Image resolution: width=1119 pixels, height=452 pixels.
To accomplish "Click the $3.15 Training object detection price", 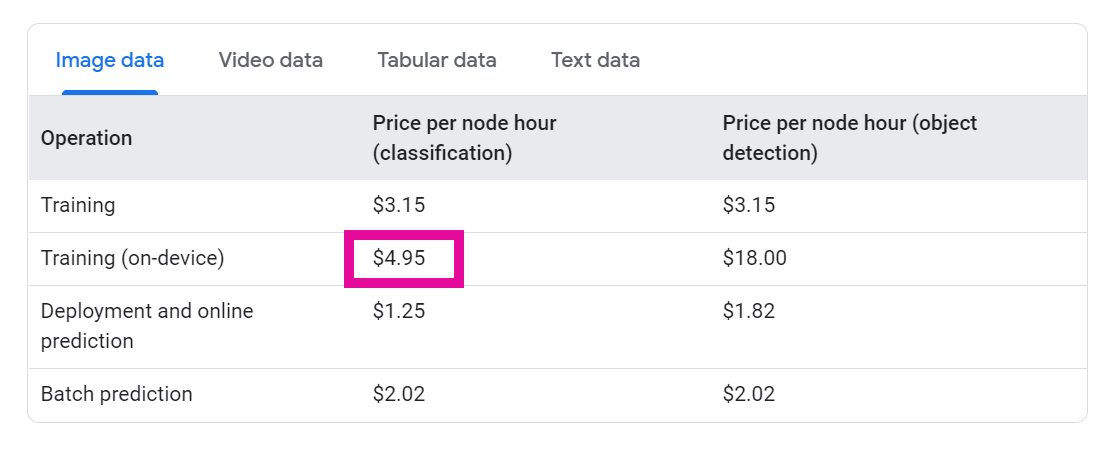I will 749,205.
